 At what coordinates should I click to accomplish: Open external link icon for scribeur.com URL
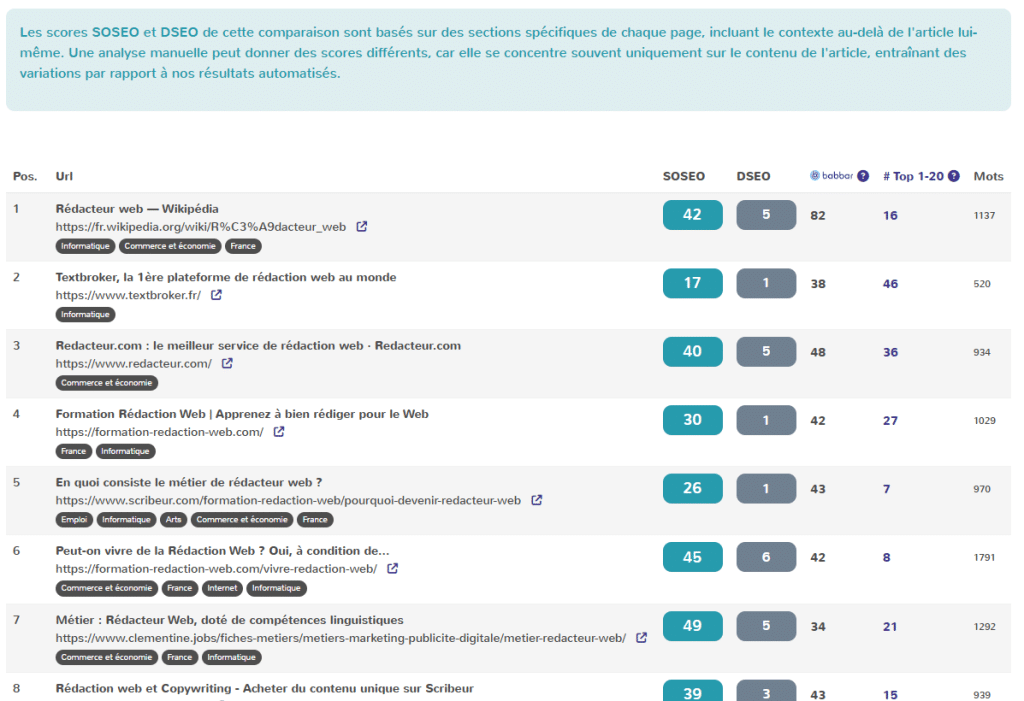pyautogui.click(x=536, y=500)
